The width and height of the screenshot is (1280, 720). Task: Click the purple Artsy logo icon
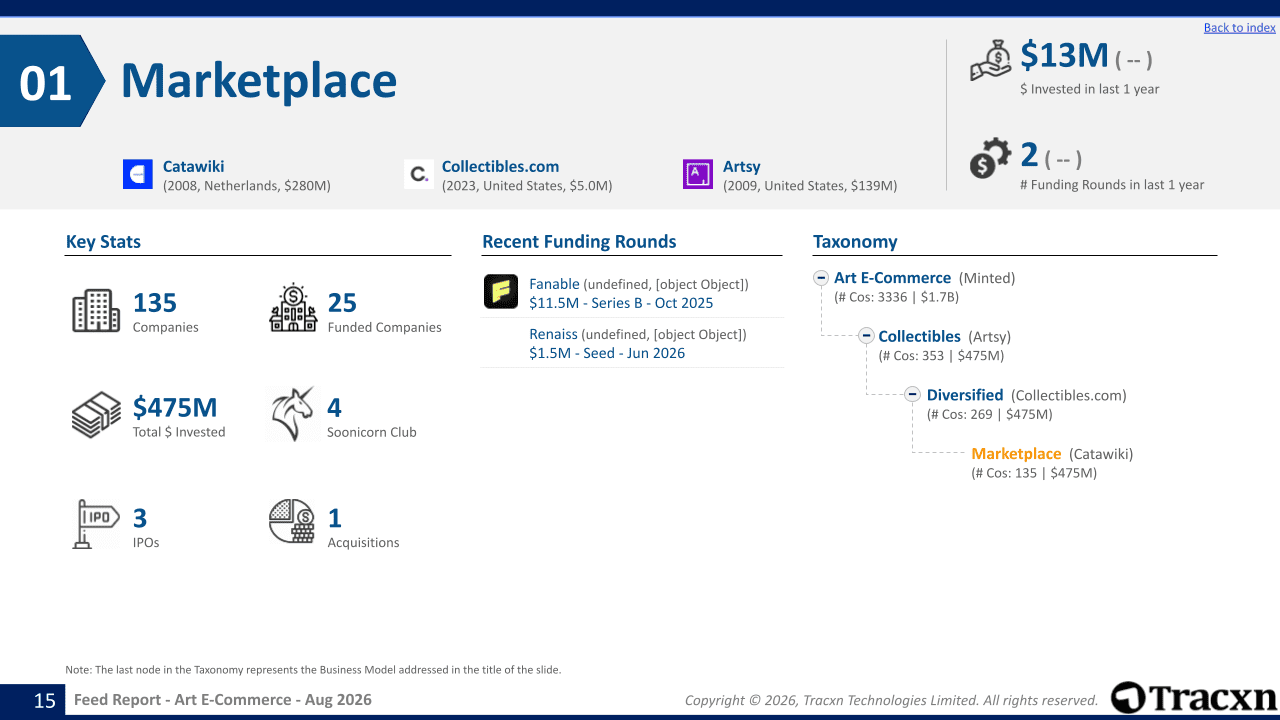pyautogui.click(x=698, y=174)
